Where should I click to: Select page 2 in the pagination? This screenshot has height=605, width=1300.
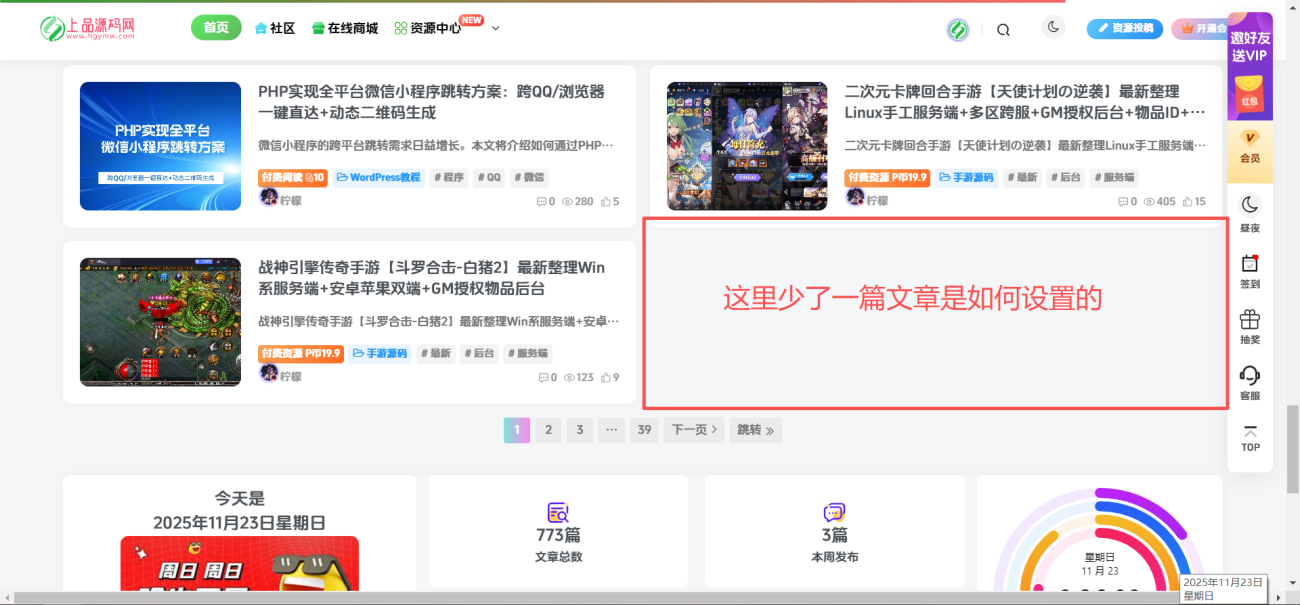(x=548, y=429)
